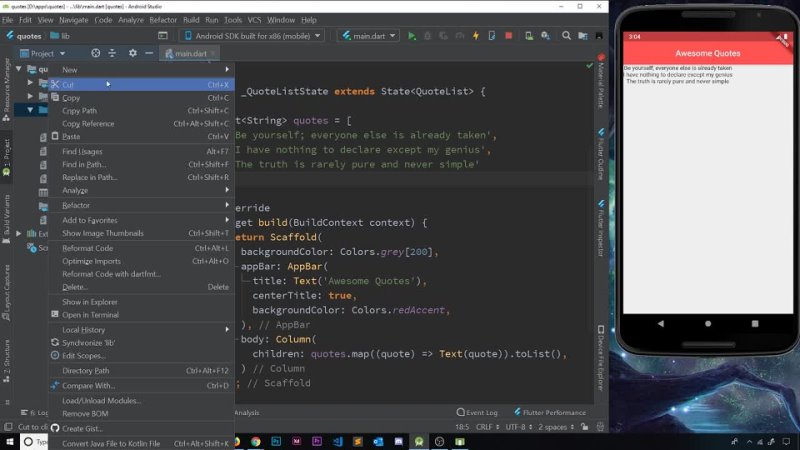Close the main.dart editor tab
800x450 pixels.
click(213, 53)
